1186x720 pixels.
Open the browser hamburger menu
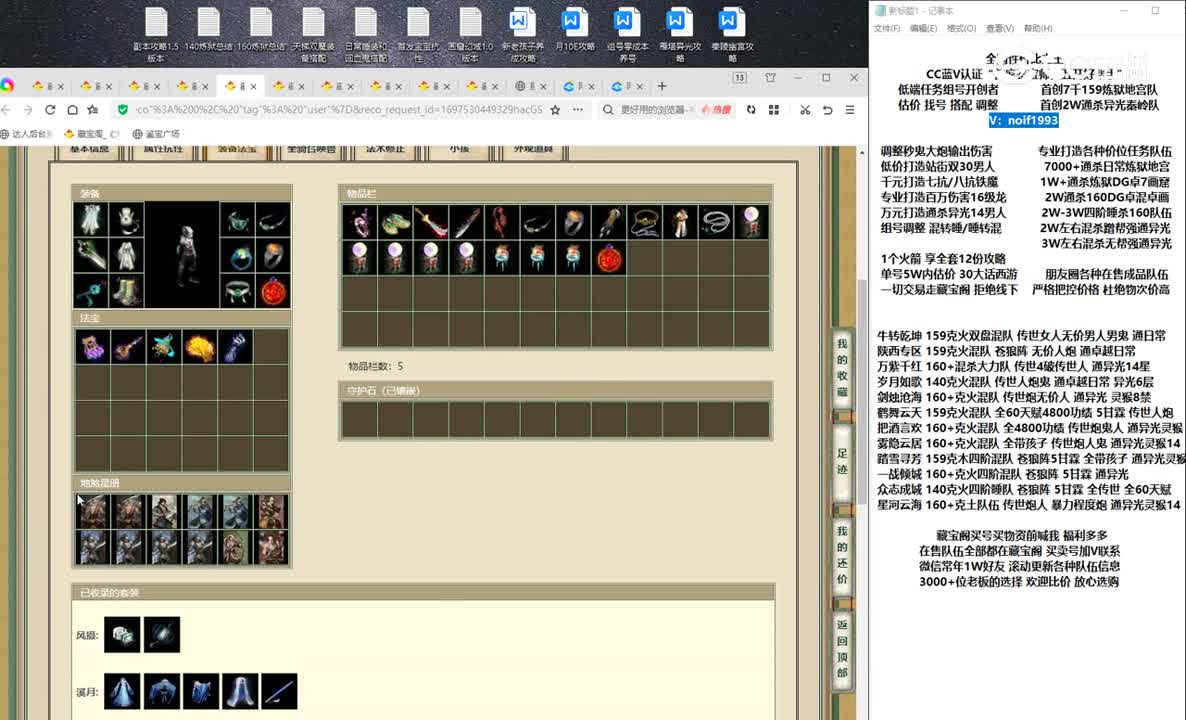click(850, 110)
